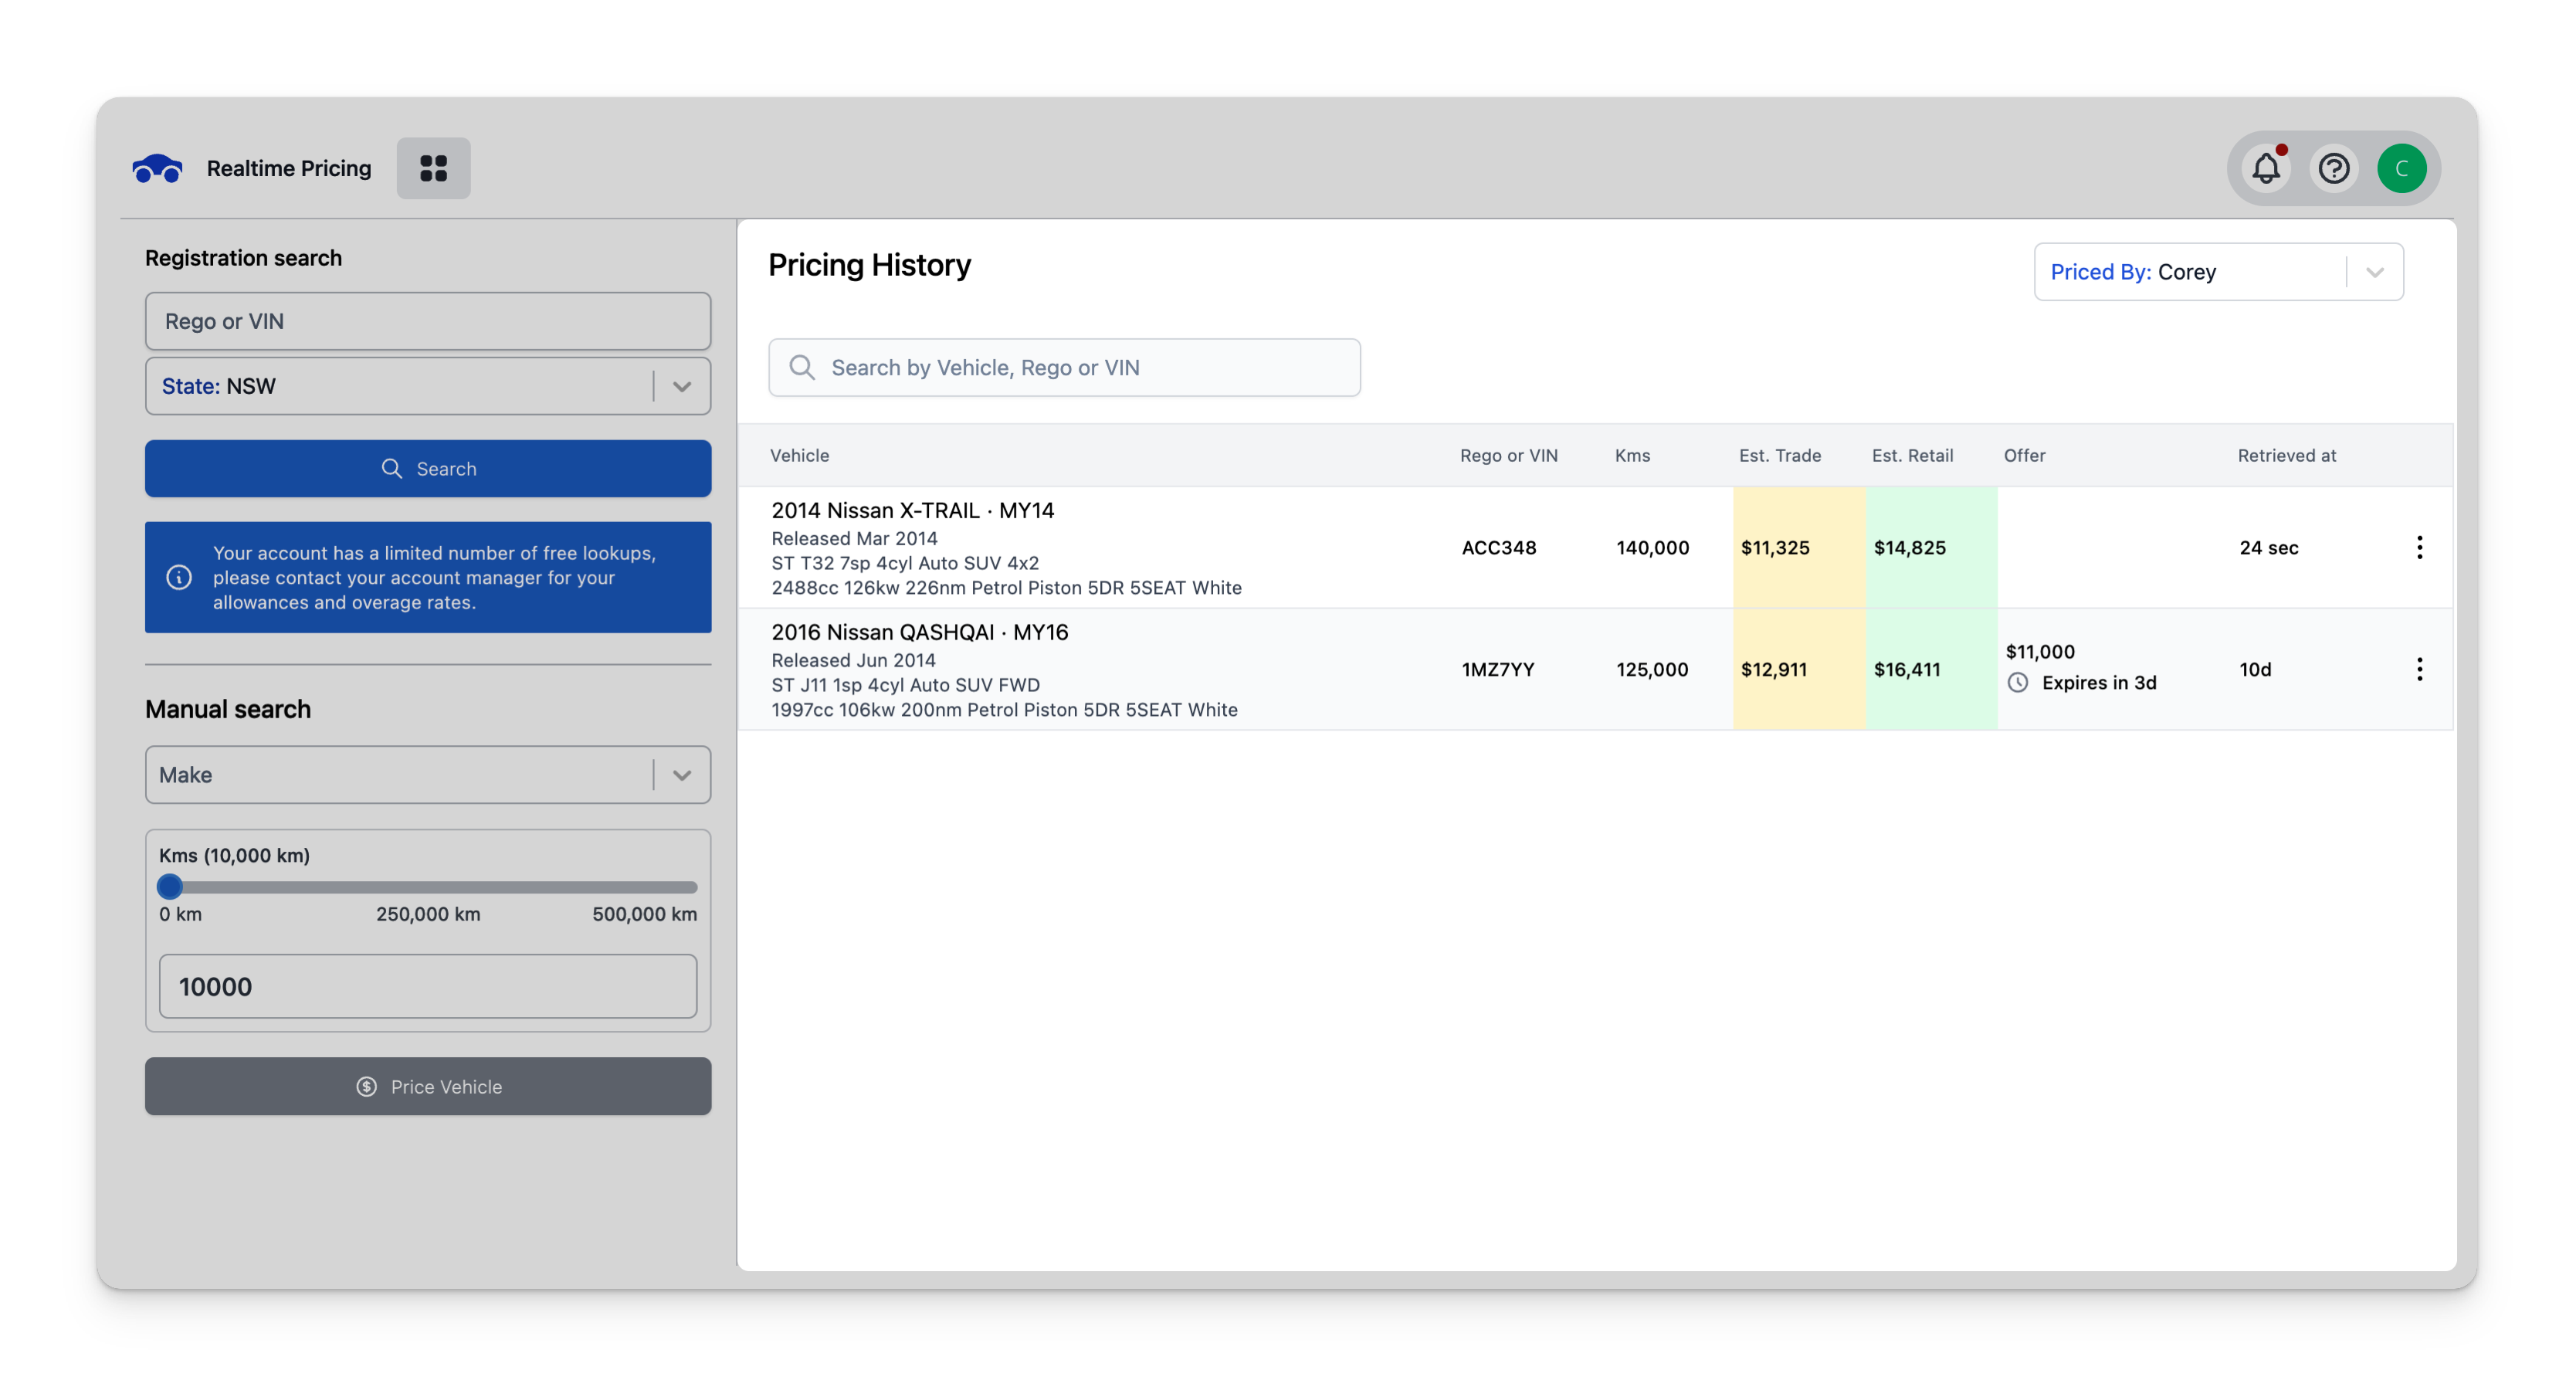Click the Kms slider handle
This screenshot has height=1387, width=2576.
pos(170,887)
